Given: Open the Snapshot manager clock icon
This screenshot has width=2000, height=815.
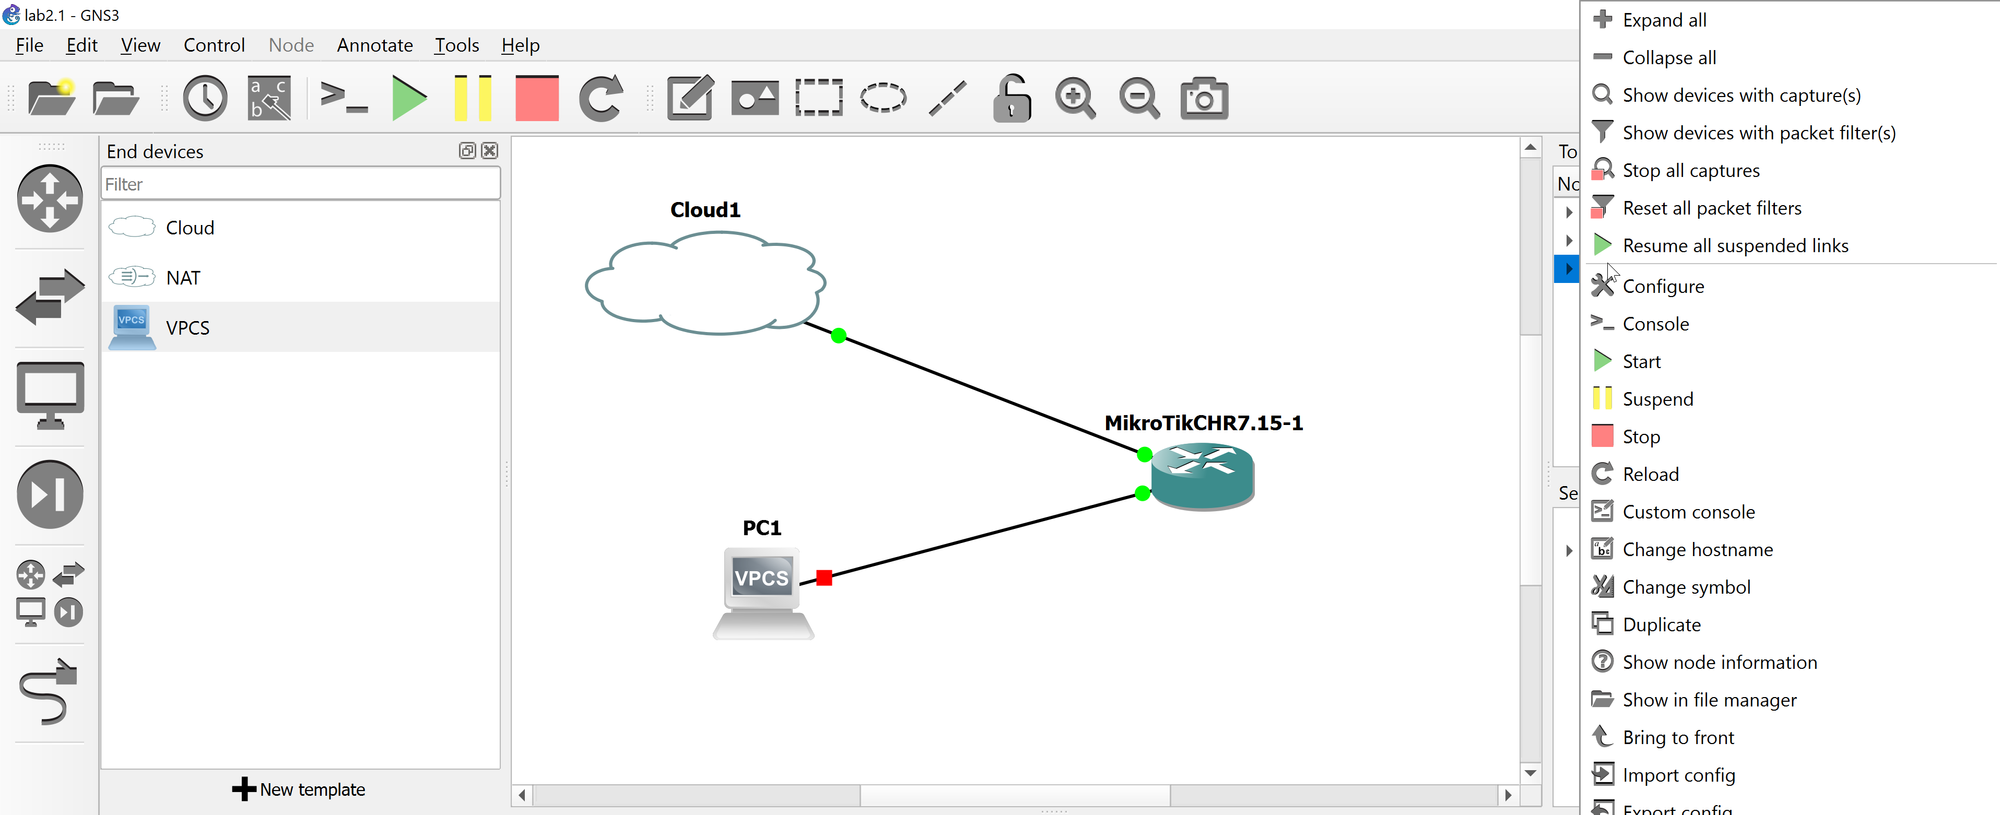Looking at the screenshot, I should coord(205,98).
